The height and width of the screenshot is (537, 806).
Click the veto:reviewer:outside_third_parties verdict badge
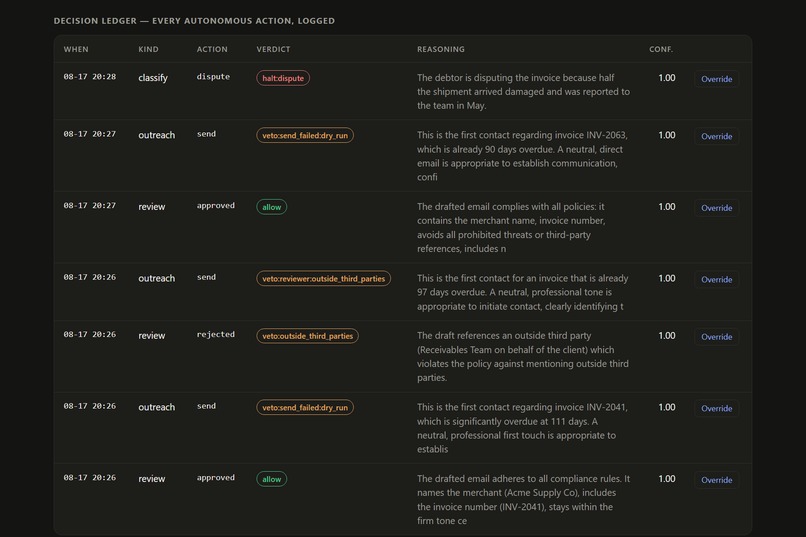[323, 279]
